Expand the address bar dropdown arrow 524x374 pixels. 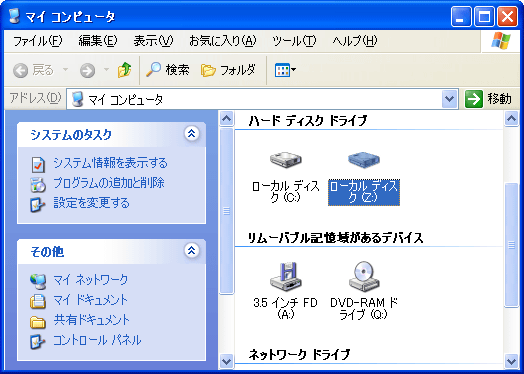(449, 99)
